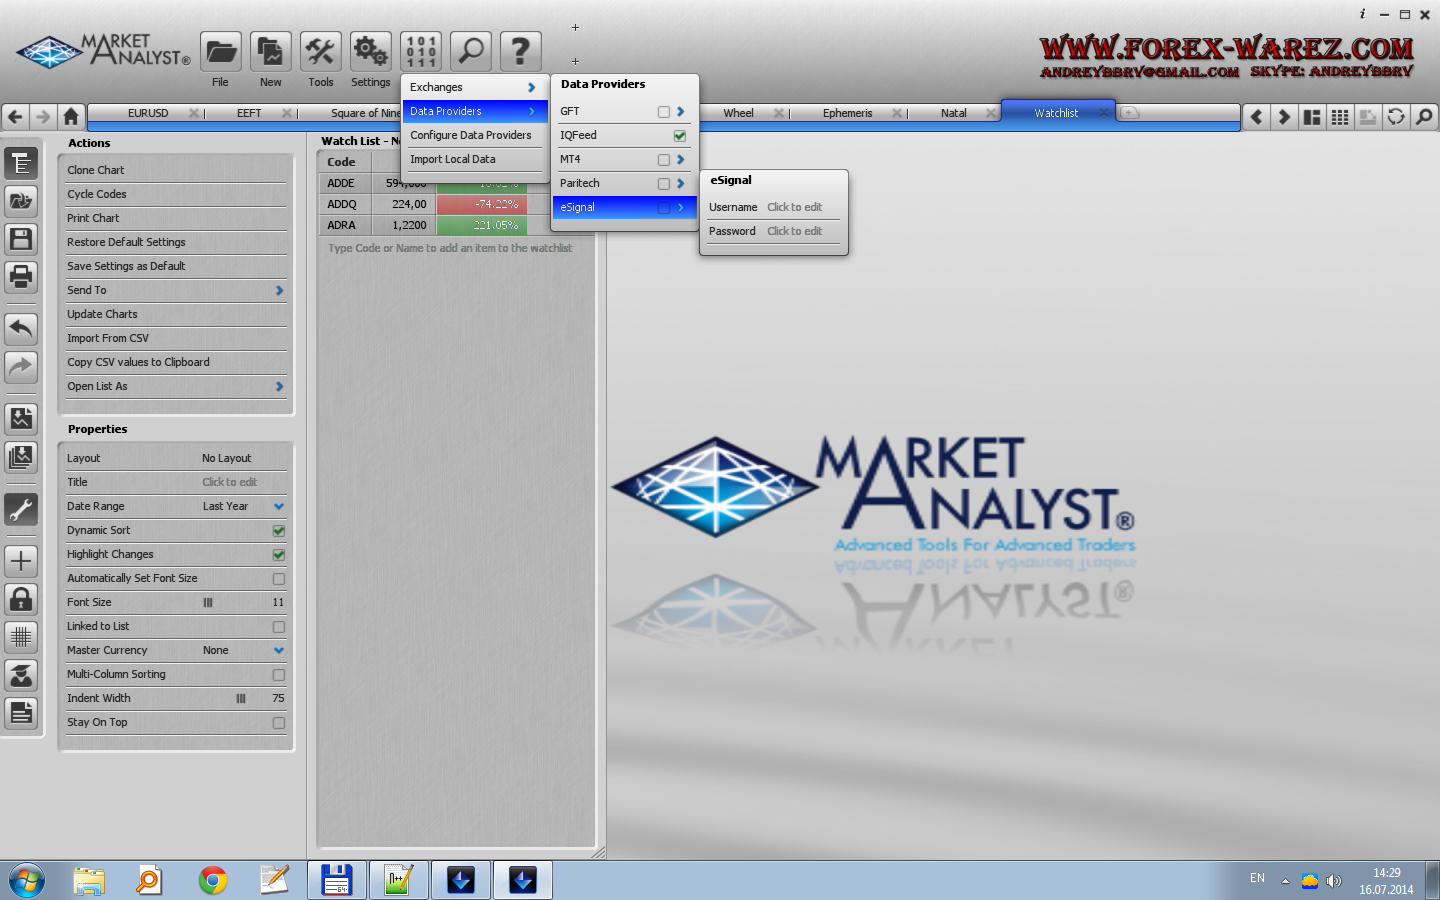The image size is (1440, 900).
Task: Click the binary data icon in toolbar
Action: tap(421, 52)
